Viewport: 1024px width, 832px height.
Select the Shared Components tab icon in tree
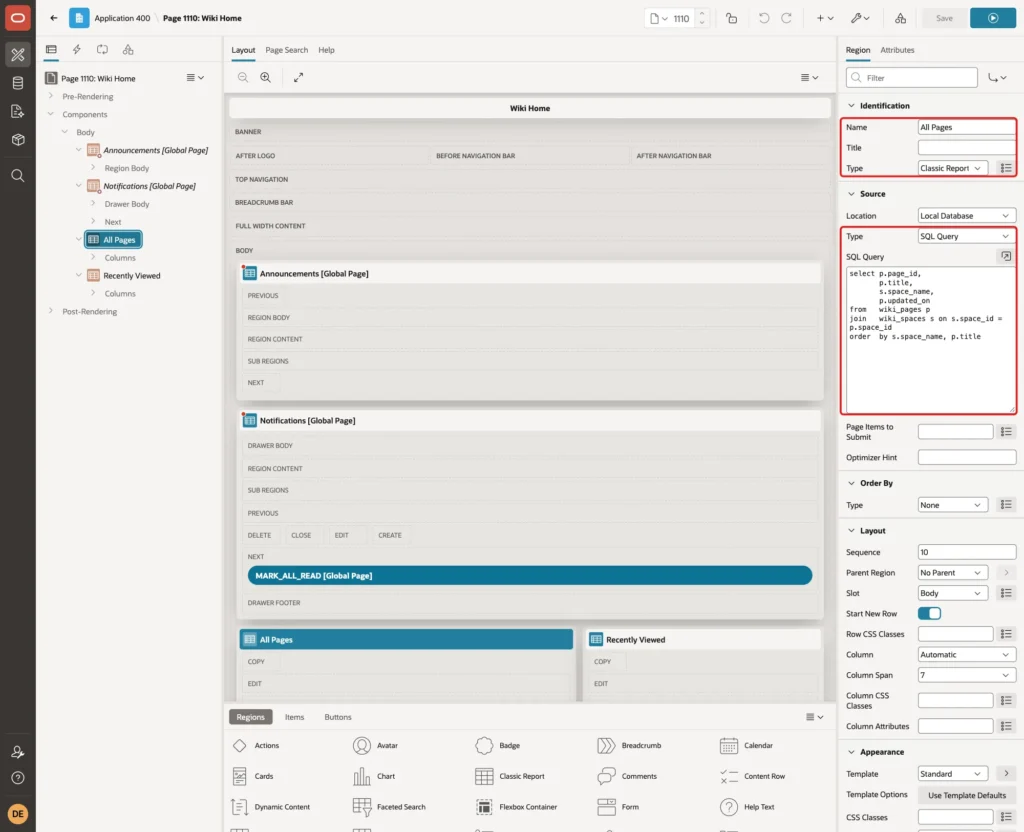128,50
